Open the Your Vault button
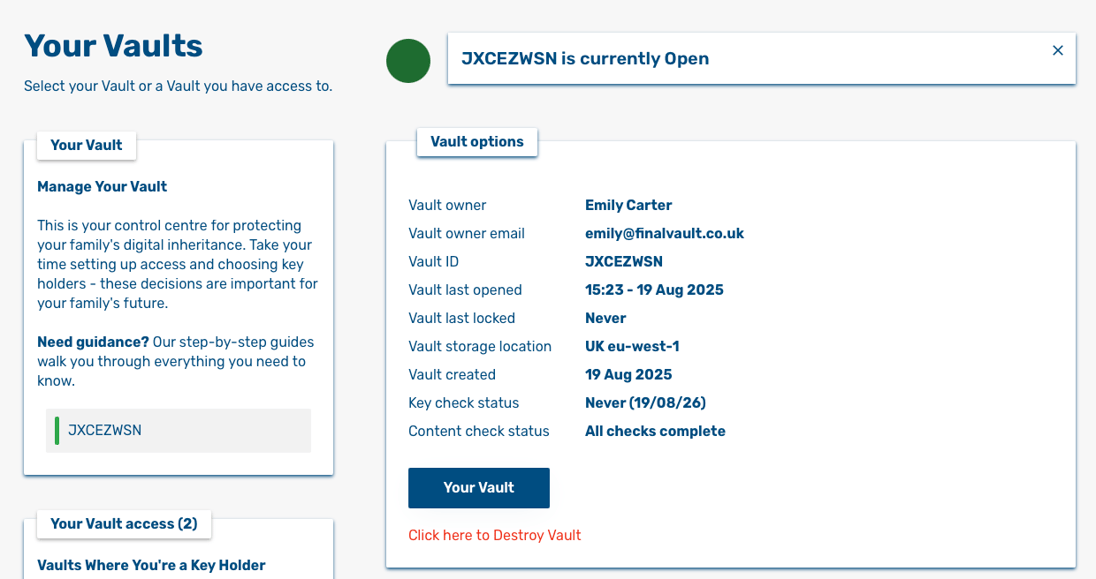The width and height of the screenshot is (1096, 579). 478,488
